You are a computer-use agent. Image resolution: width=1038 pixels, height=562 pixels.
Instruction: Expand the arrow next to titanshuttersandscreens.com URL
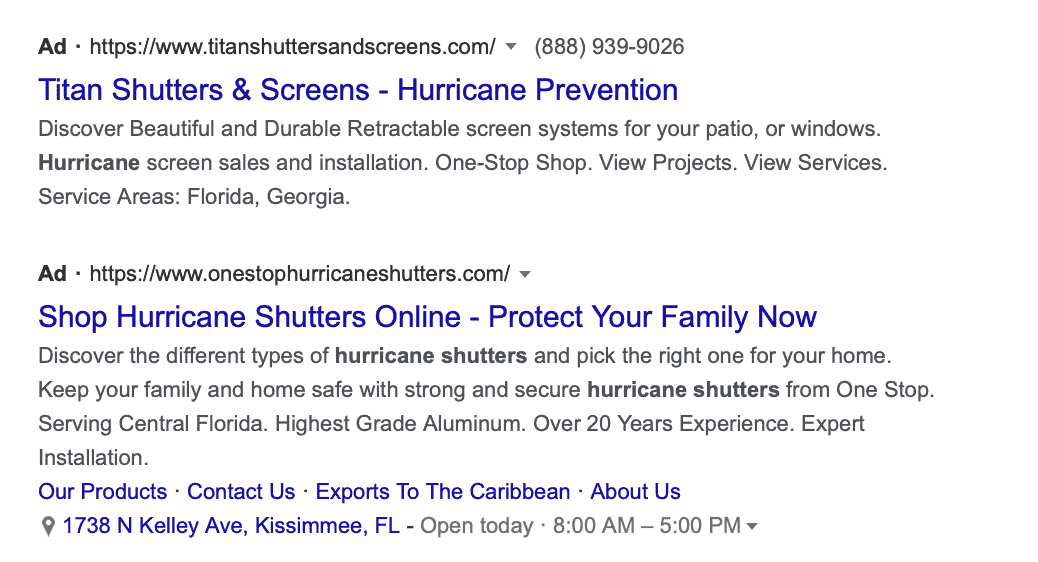tap(510, 47)
